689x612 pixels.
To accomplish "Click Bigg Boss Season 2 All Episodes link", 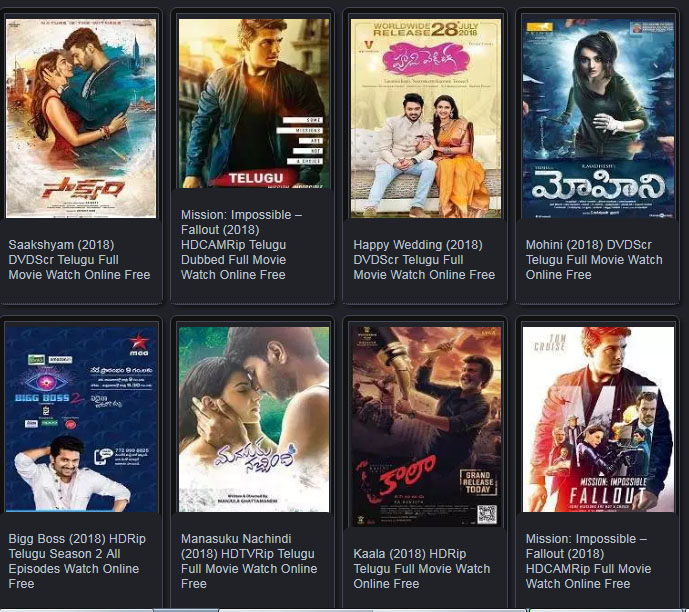I will pyautogui.click(x=77, y=561).
